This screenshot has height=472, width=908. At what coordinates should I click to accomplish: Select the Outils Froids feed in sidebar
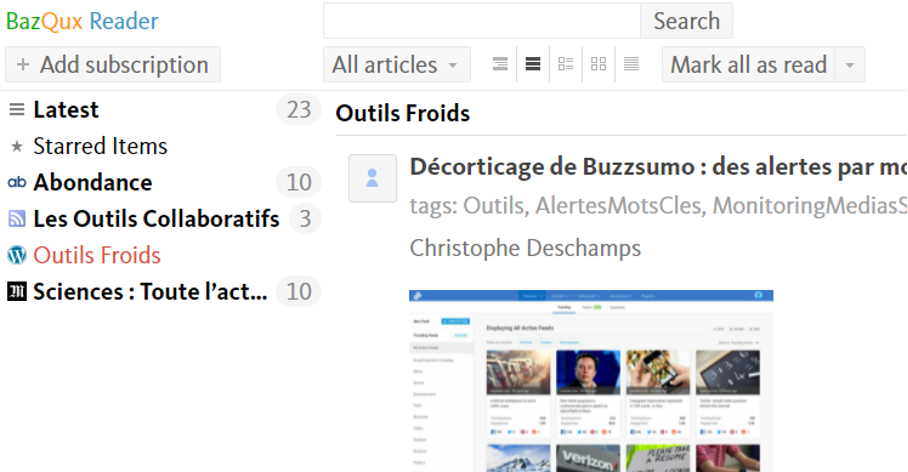point(97,255)
